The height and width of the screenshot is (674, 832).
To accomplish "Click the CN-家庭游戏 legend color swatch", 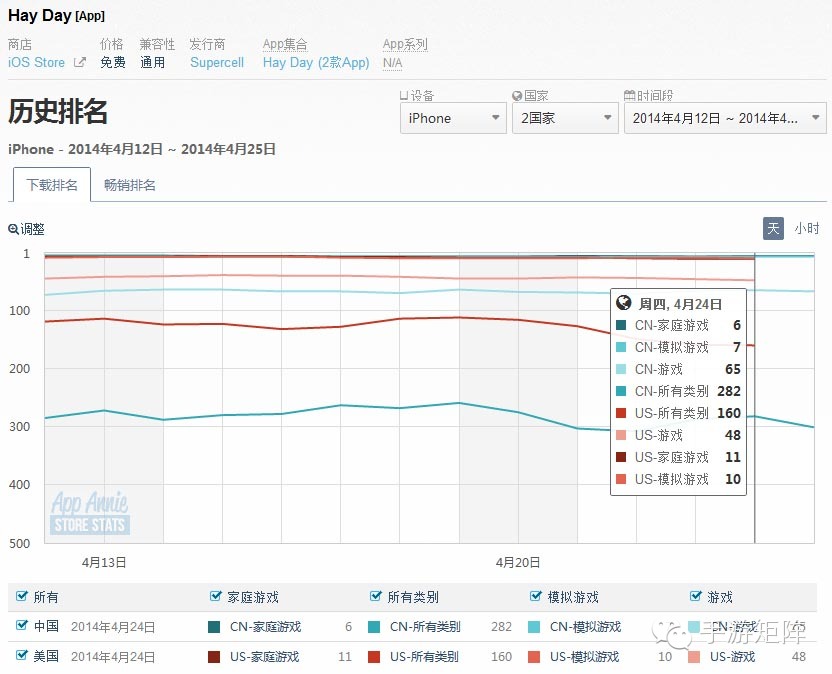I will [x=214, y=627].
